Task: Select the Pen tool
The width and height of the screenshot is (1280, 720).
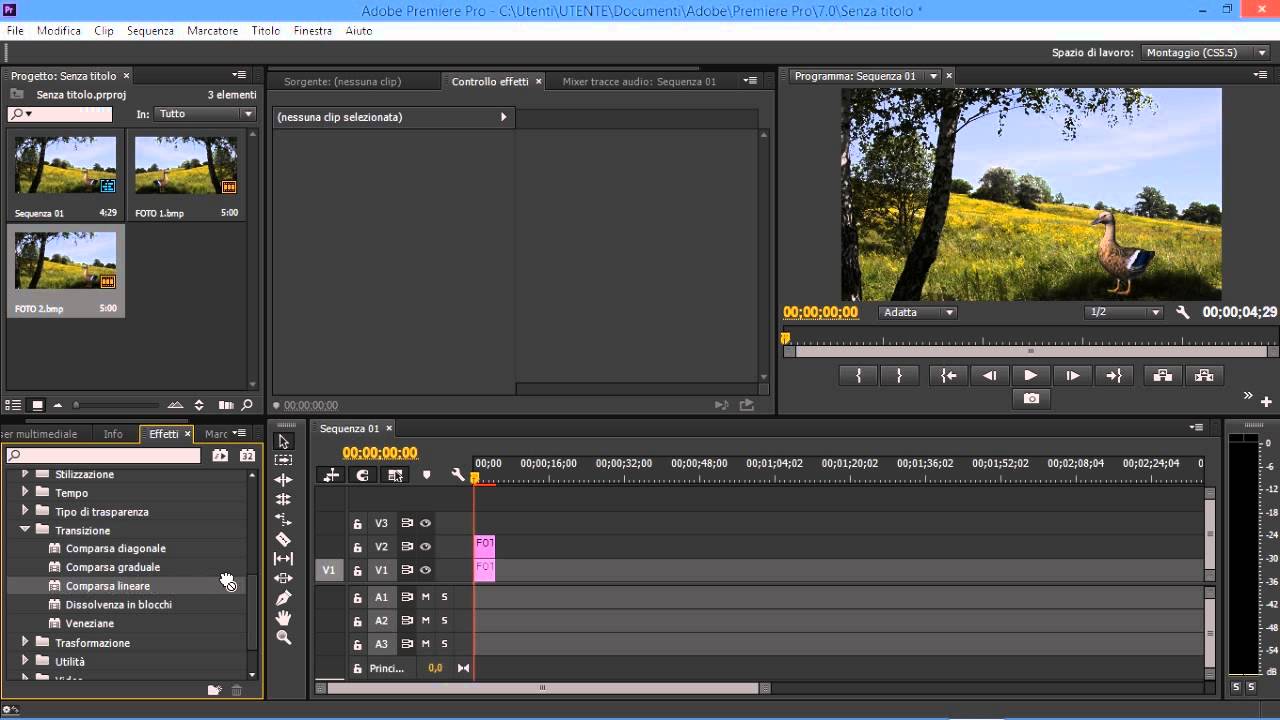Action: click(284, 598)
